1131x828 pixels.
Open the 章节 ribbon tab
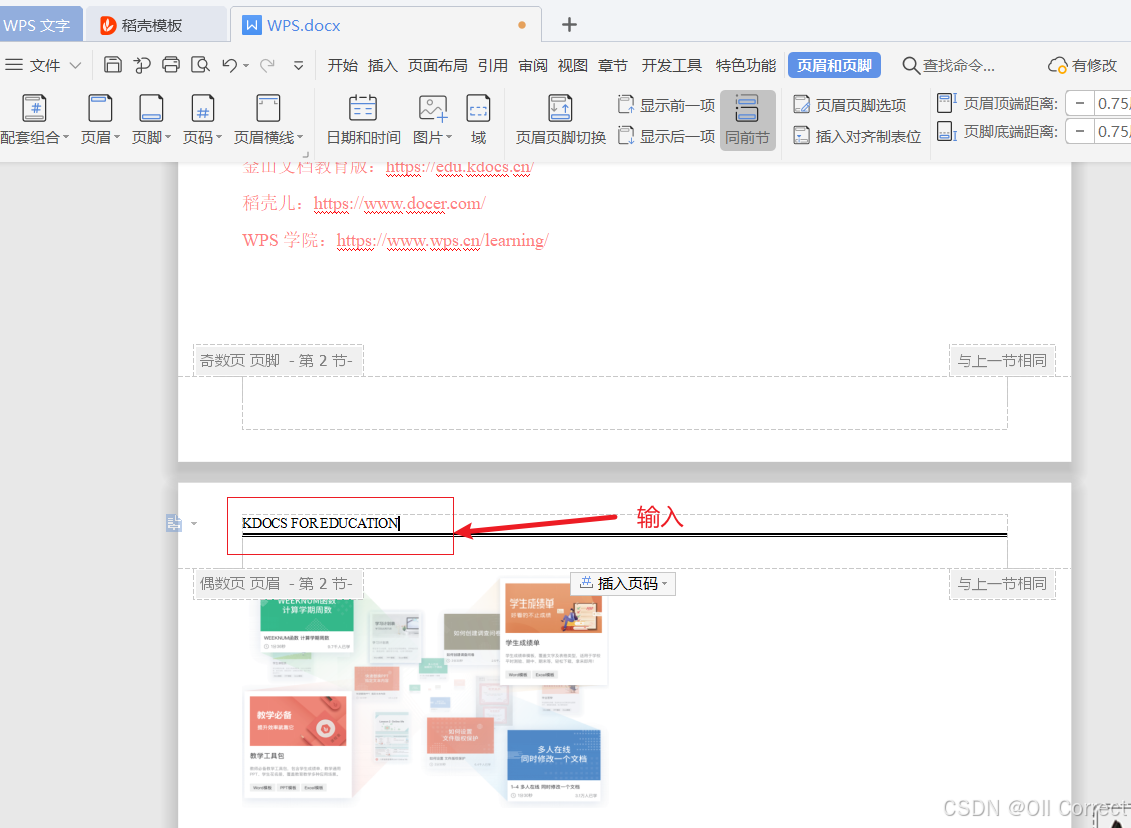(x=613, y=66)
